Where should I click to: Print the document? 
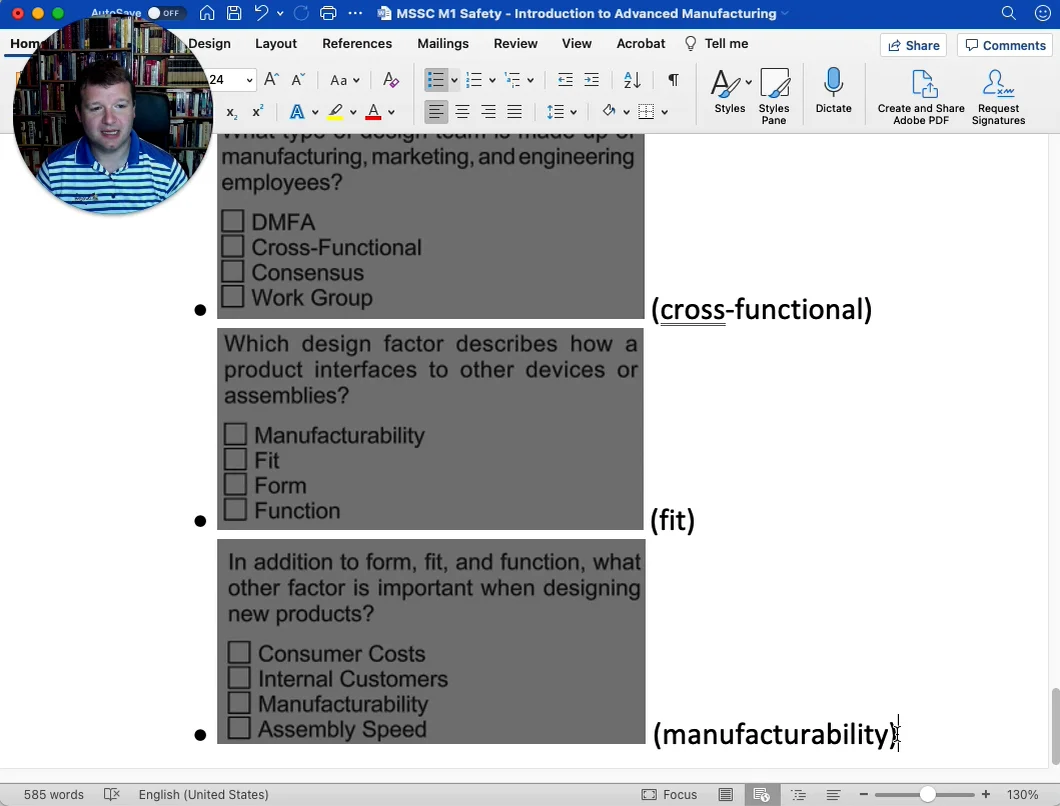click(328, 13)
